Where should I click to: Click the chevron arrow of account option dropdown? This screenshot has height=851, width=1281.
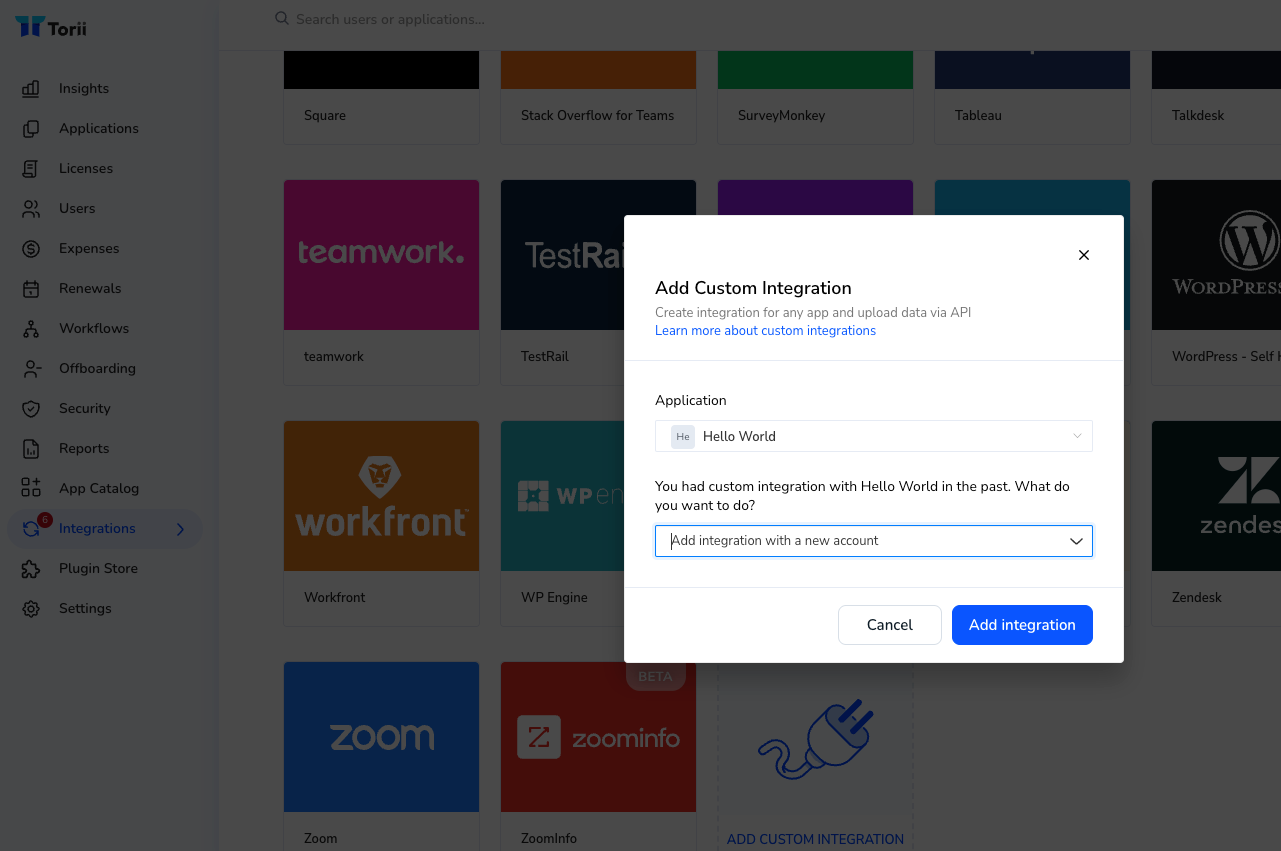pos(1076,541)
